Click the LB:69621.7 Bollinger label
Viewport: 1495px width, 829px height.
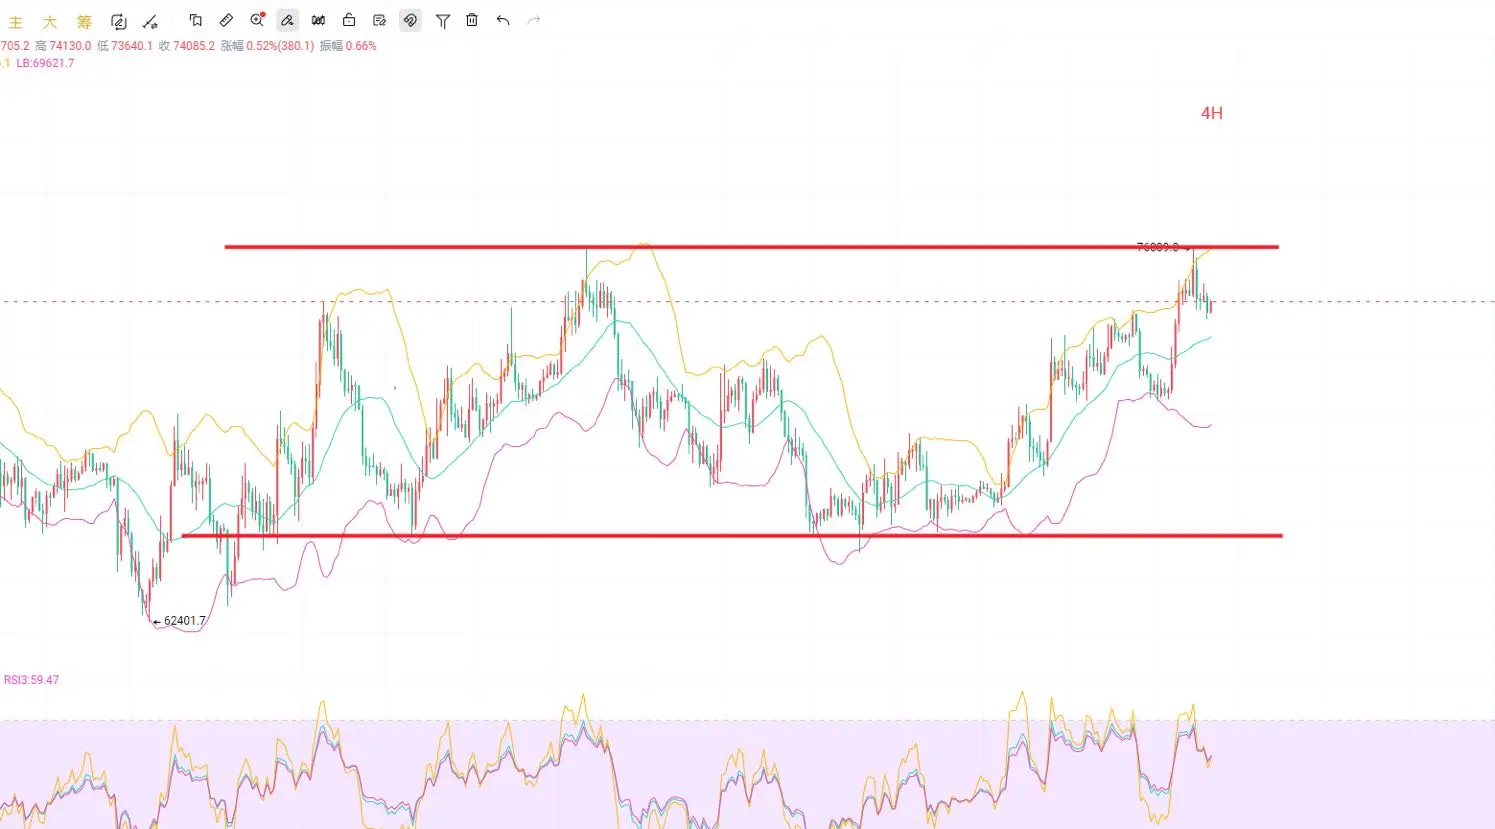tap(45, 63)
